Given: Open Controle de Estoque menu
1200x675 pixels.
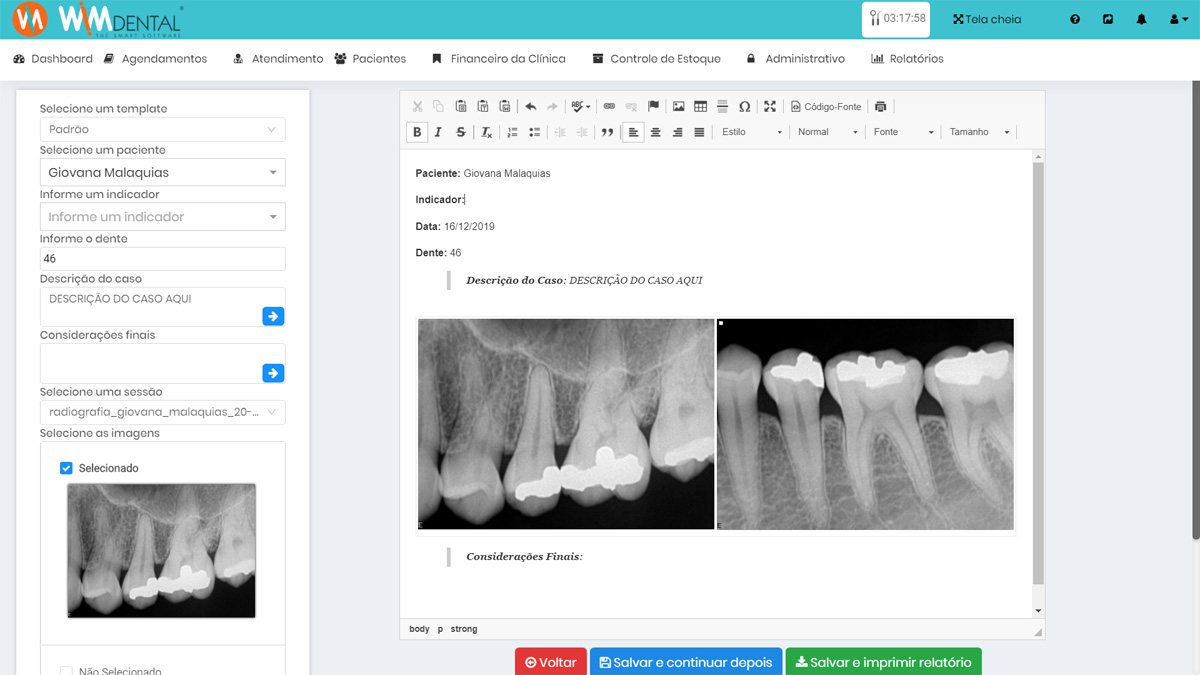Looking at the screenshot, I should [656, 59].
